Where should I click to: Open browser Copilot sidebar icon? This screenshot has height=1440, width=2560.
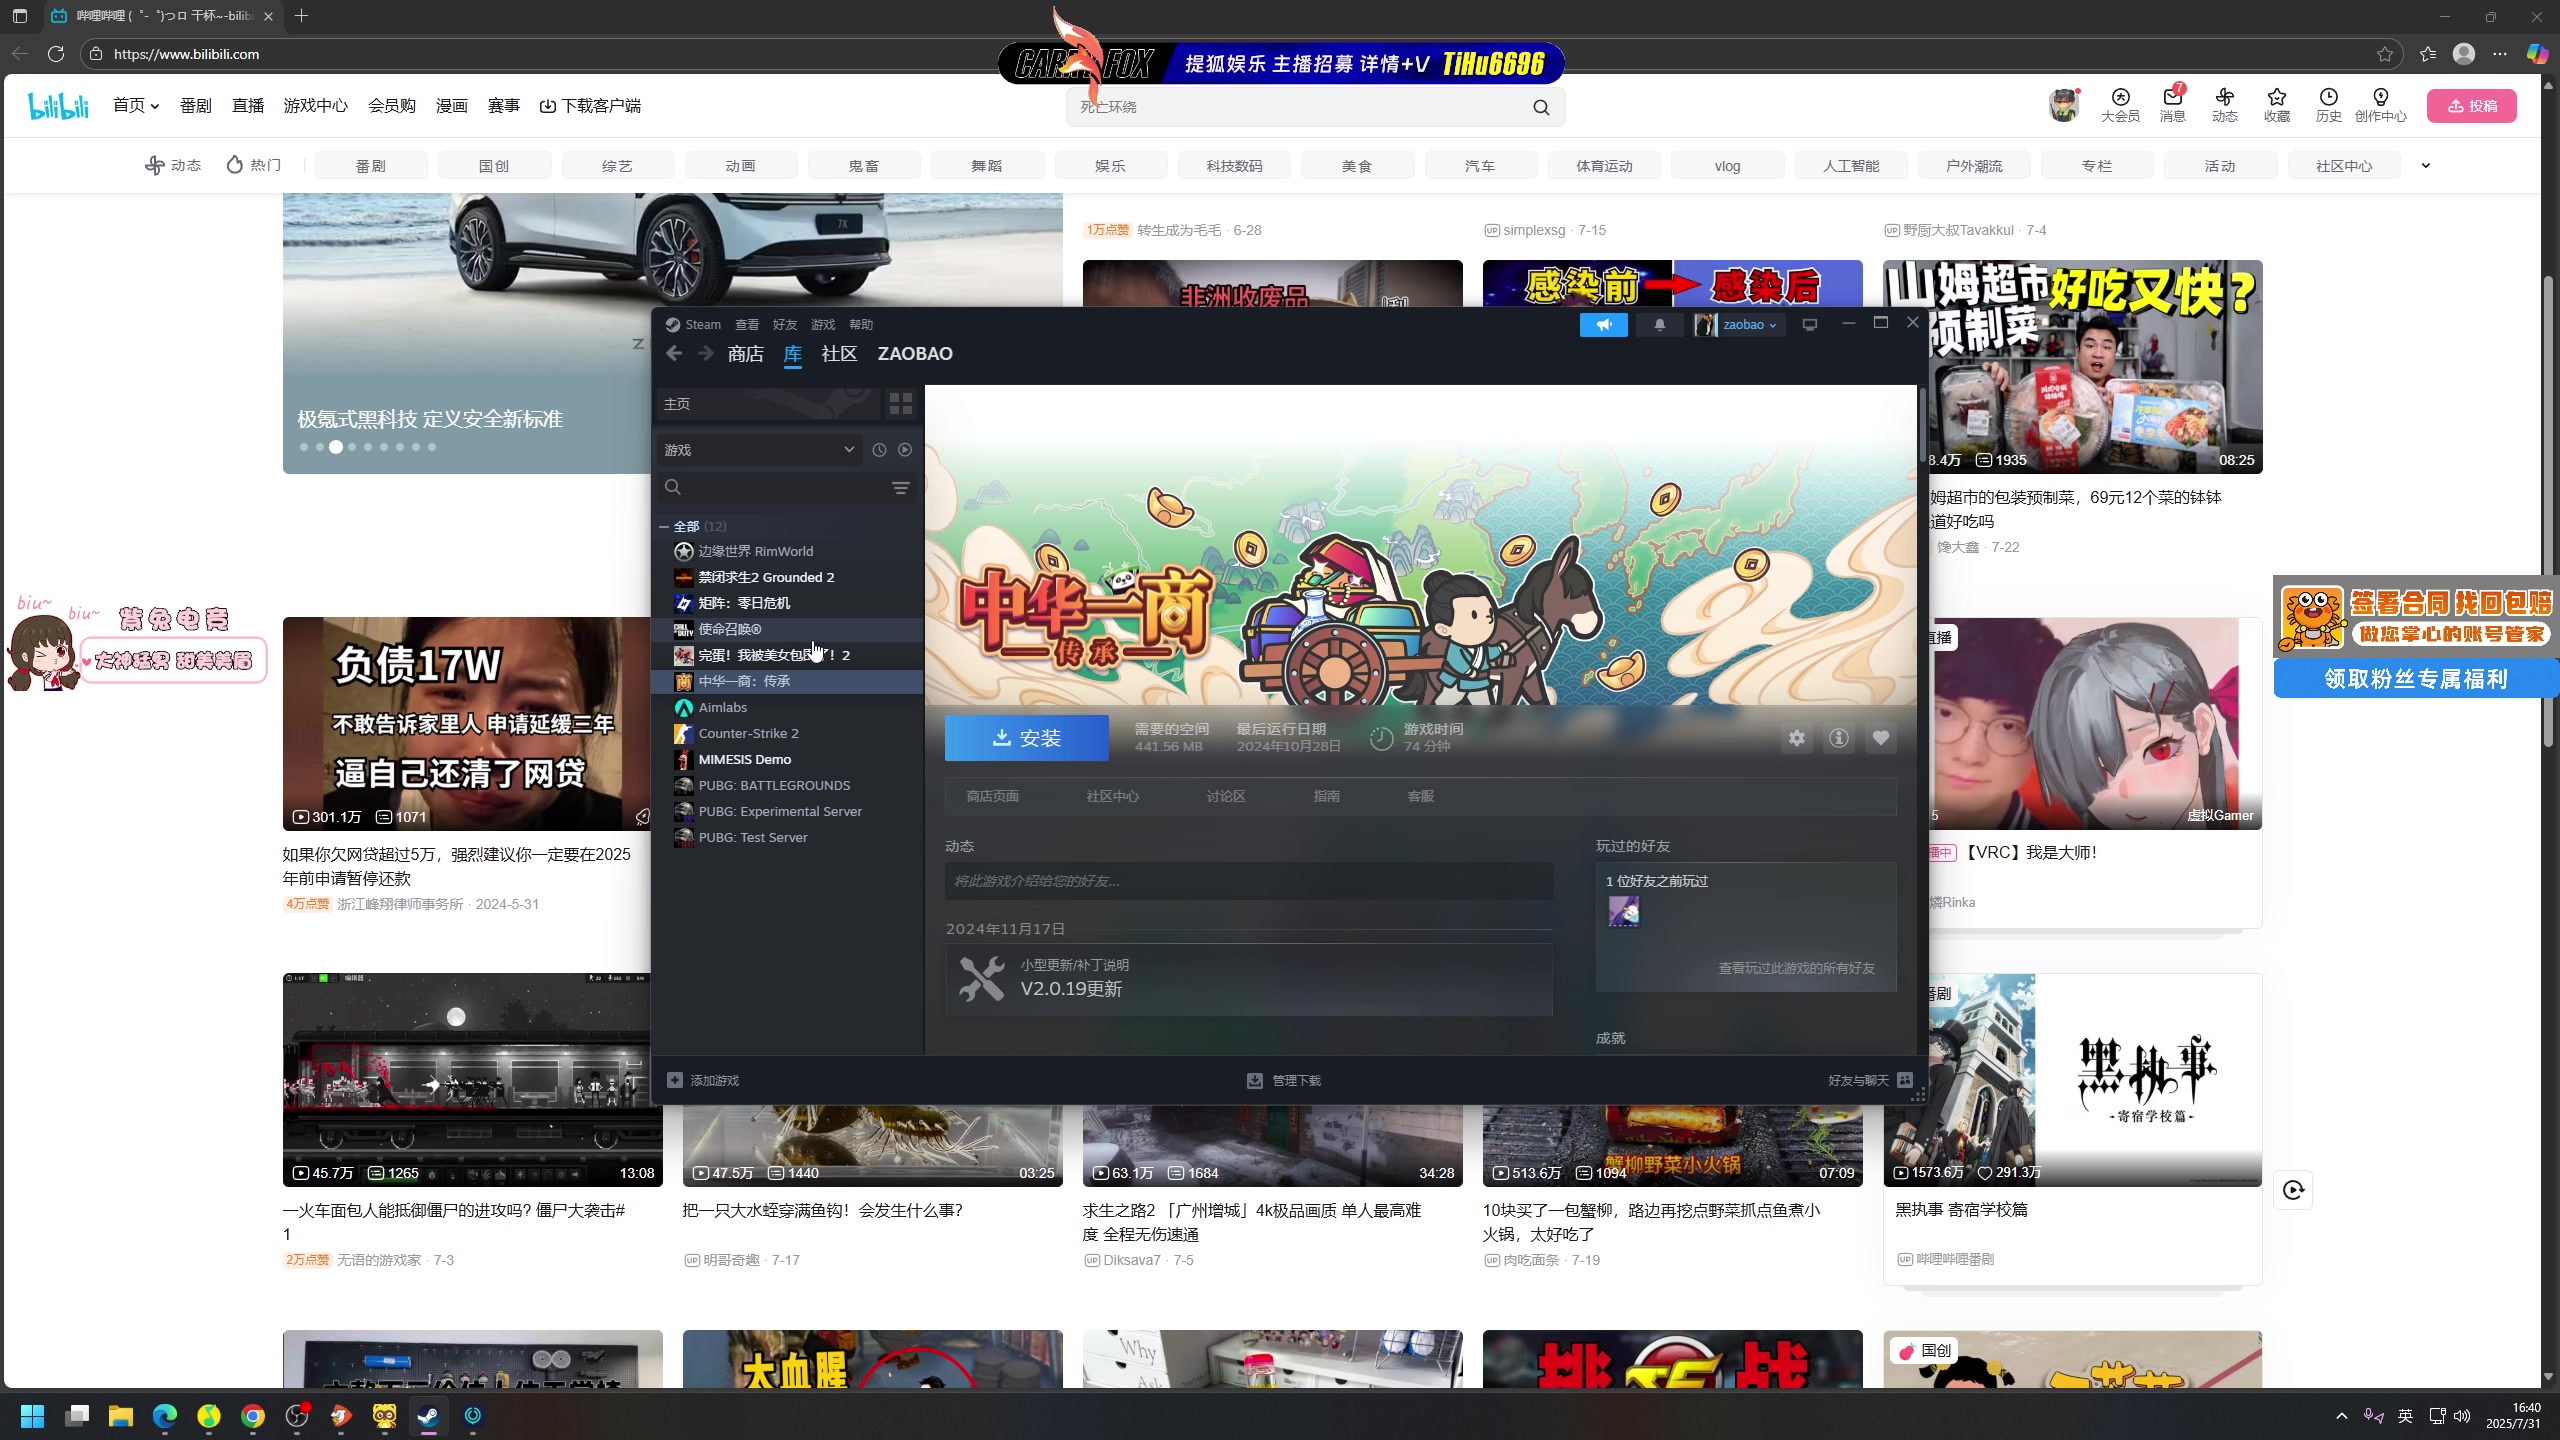[2538, 54]
